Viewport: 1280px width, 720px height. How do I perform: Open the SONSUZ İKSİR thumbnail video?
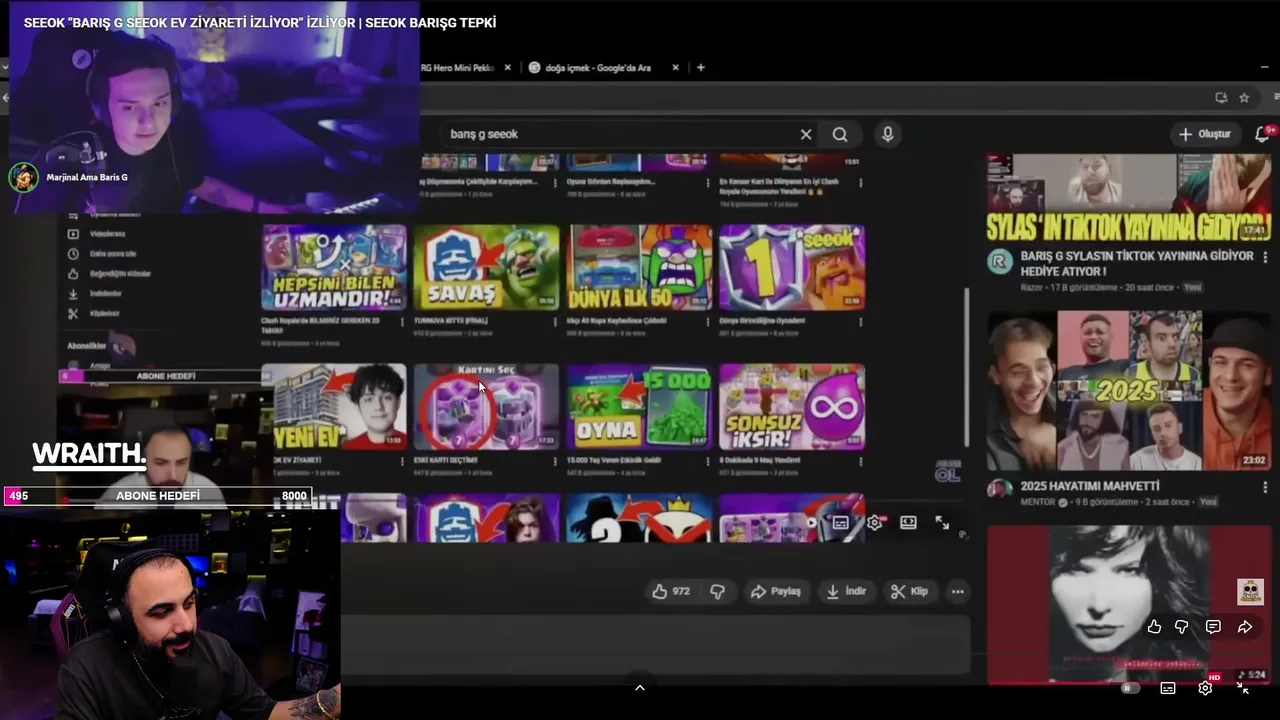click(x=792, y=406)
